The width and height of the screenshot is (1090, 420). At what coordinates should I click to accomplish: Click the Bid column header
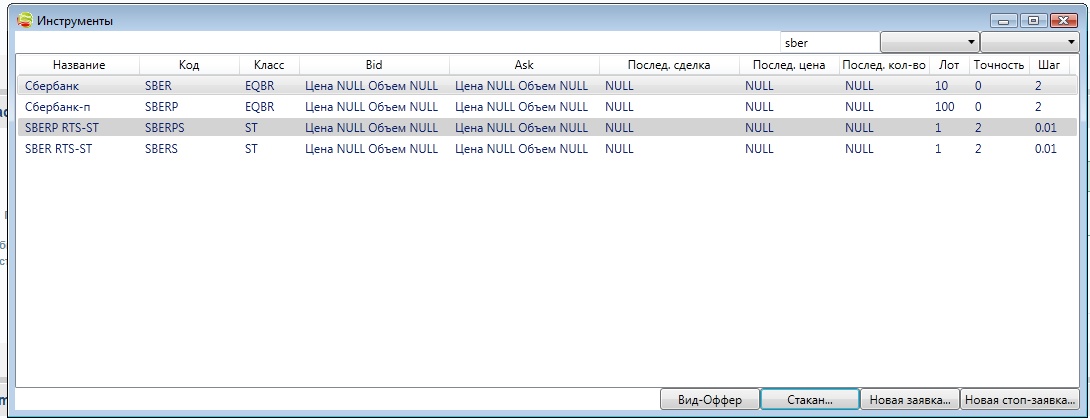pyautogui.click(x=374, y=65)
